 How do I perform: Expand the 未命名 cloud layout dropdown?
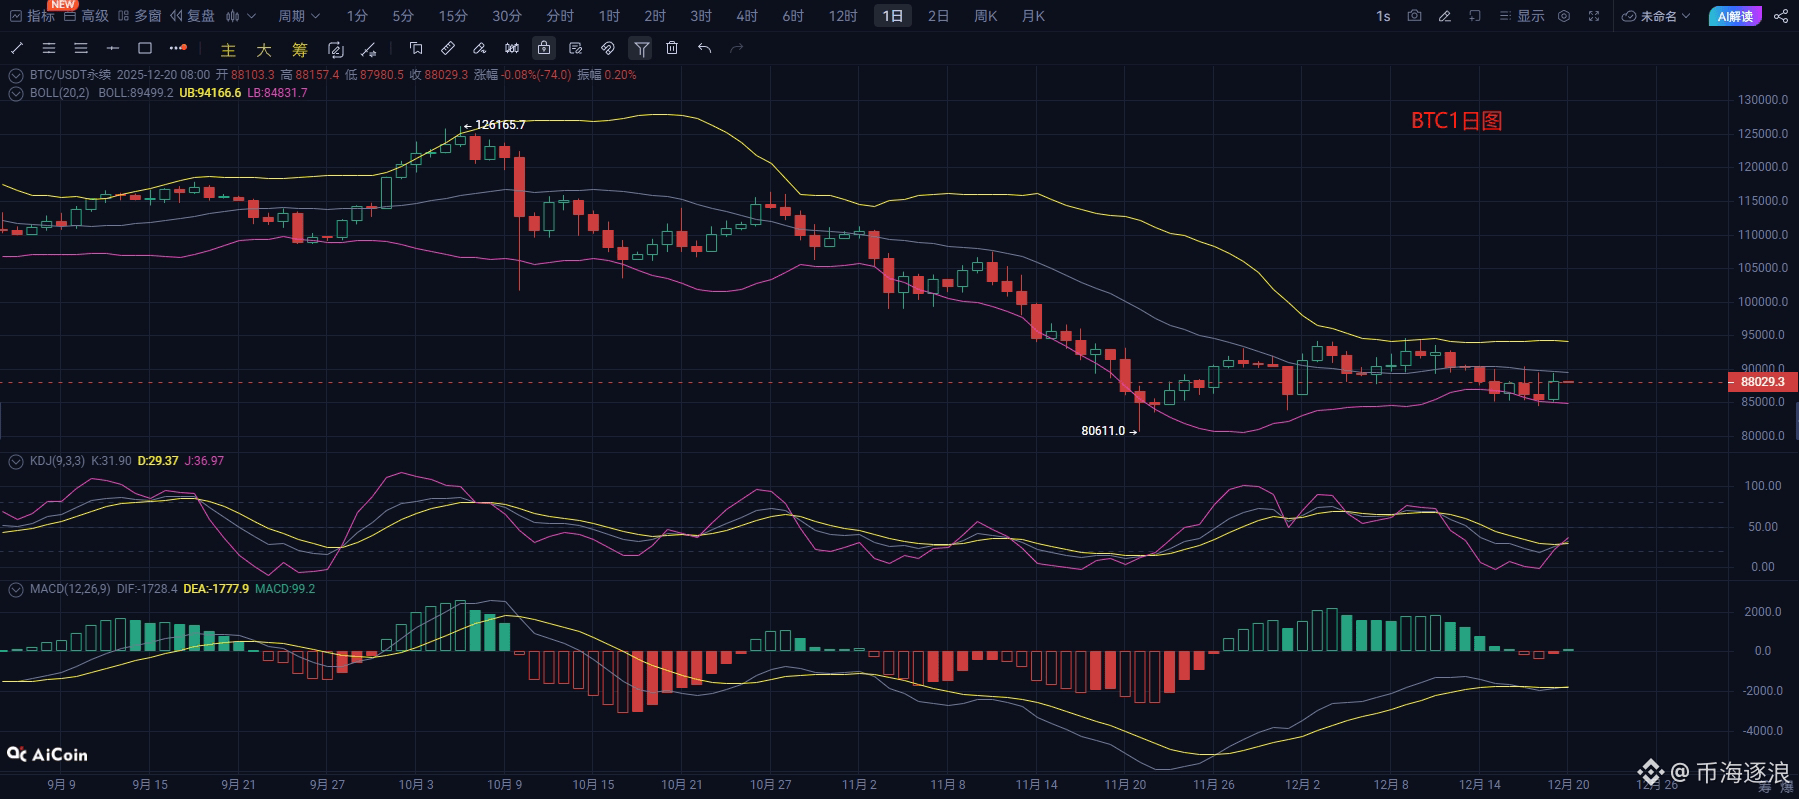pyautogui.click(x=1656, y=16)
